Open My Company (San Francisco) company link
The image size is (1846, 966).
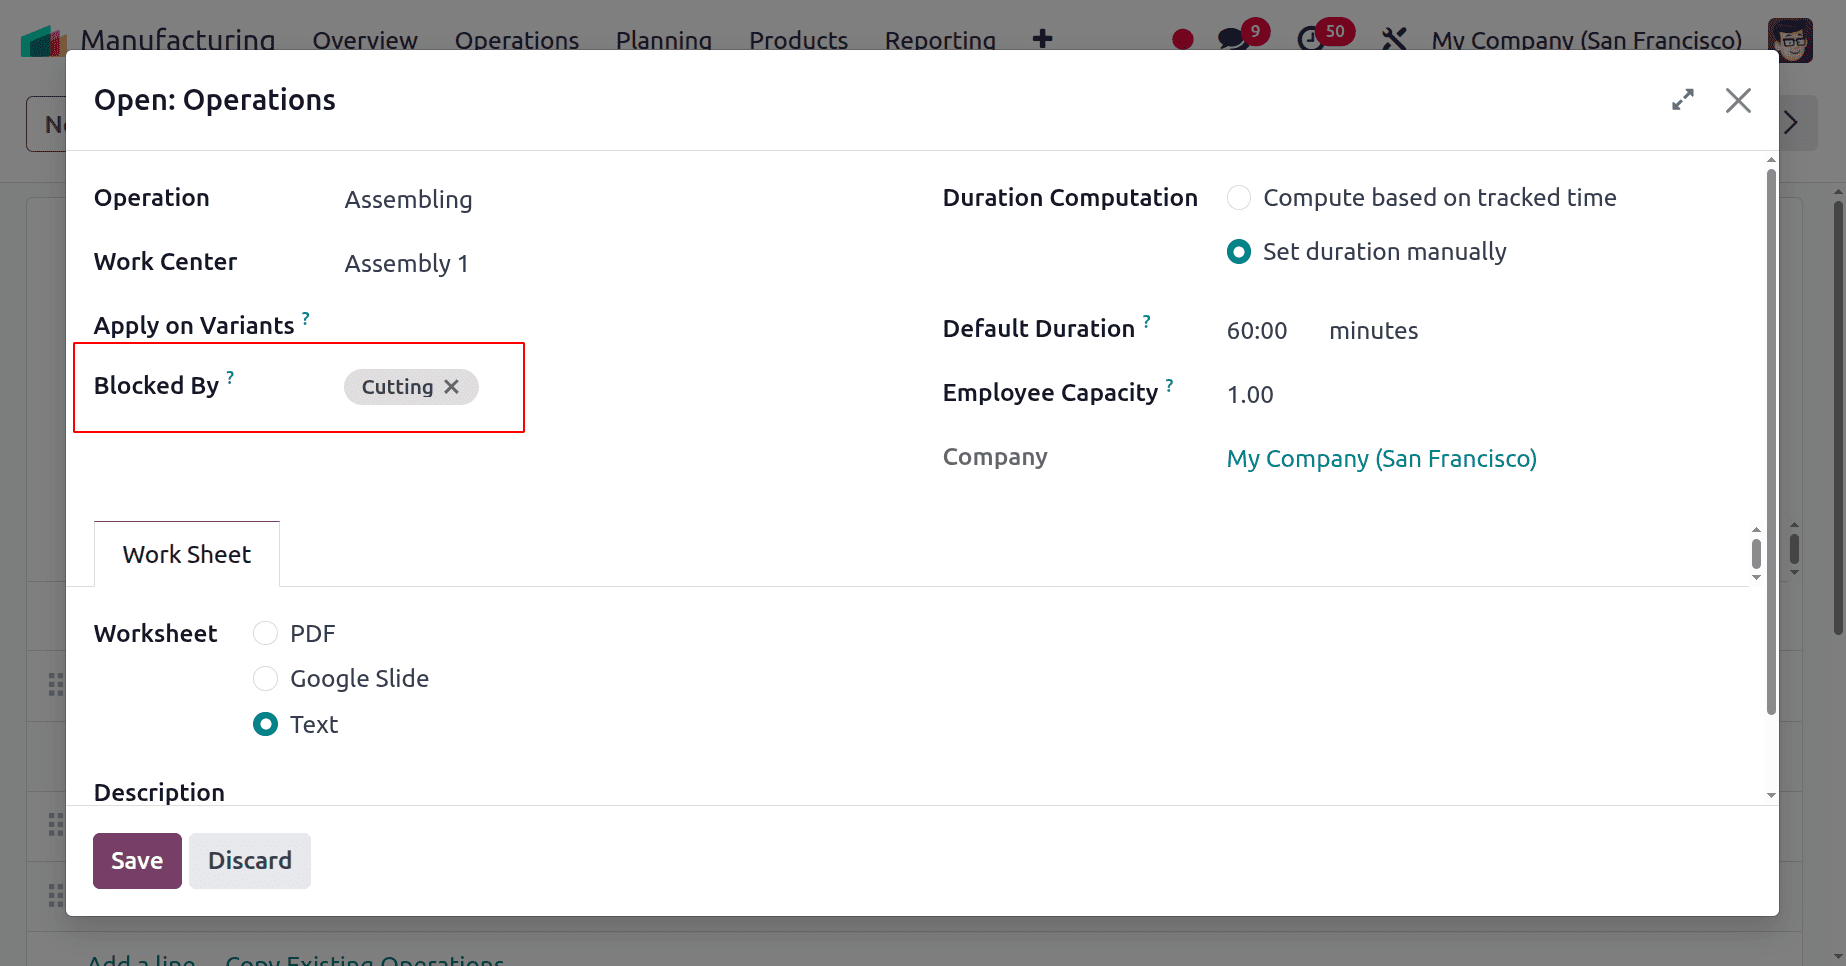point(1381,459)
